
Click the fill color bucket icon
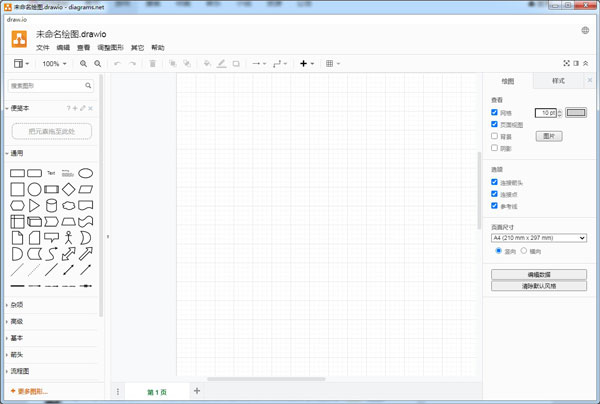(x=207, y=64)
